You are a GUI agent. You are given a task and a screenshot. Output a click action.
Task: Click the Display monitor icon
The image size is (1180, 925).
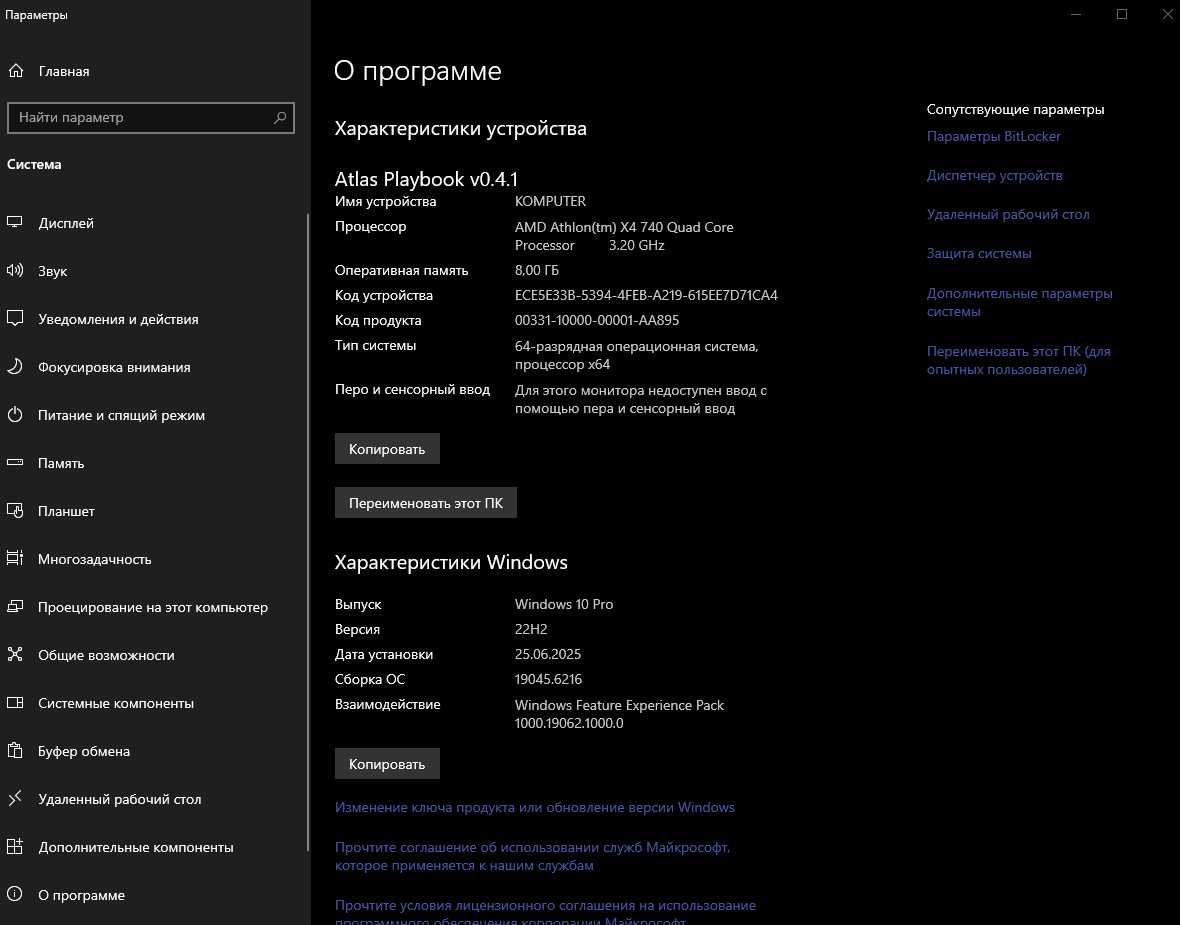[x=15, y=223]
